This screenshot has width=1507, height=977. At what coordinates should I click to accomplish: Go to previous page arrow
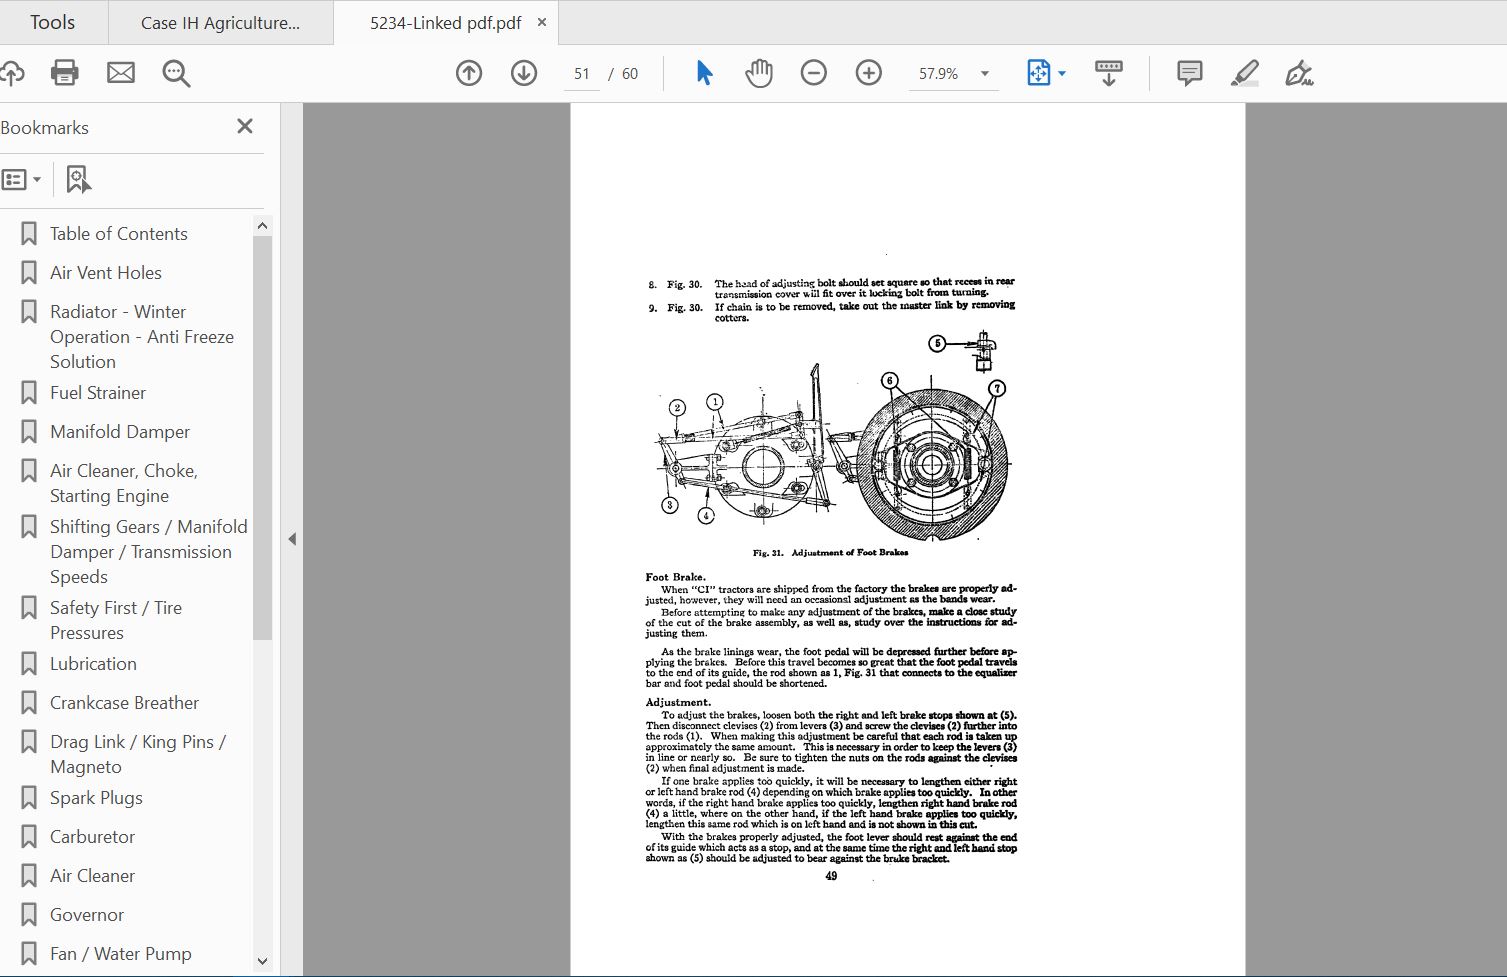(469, 73)
